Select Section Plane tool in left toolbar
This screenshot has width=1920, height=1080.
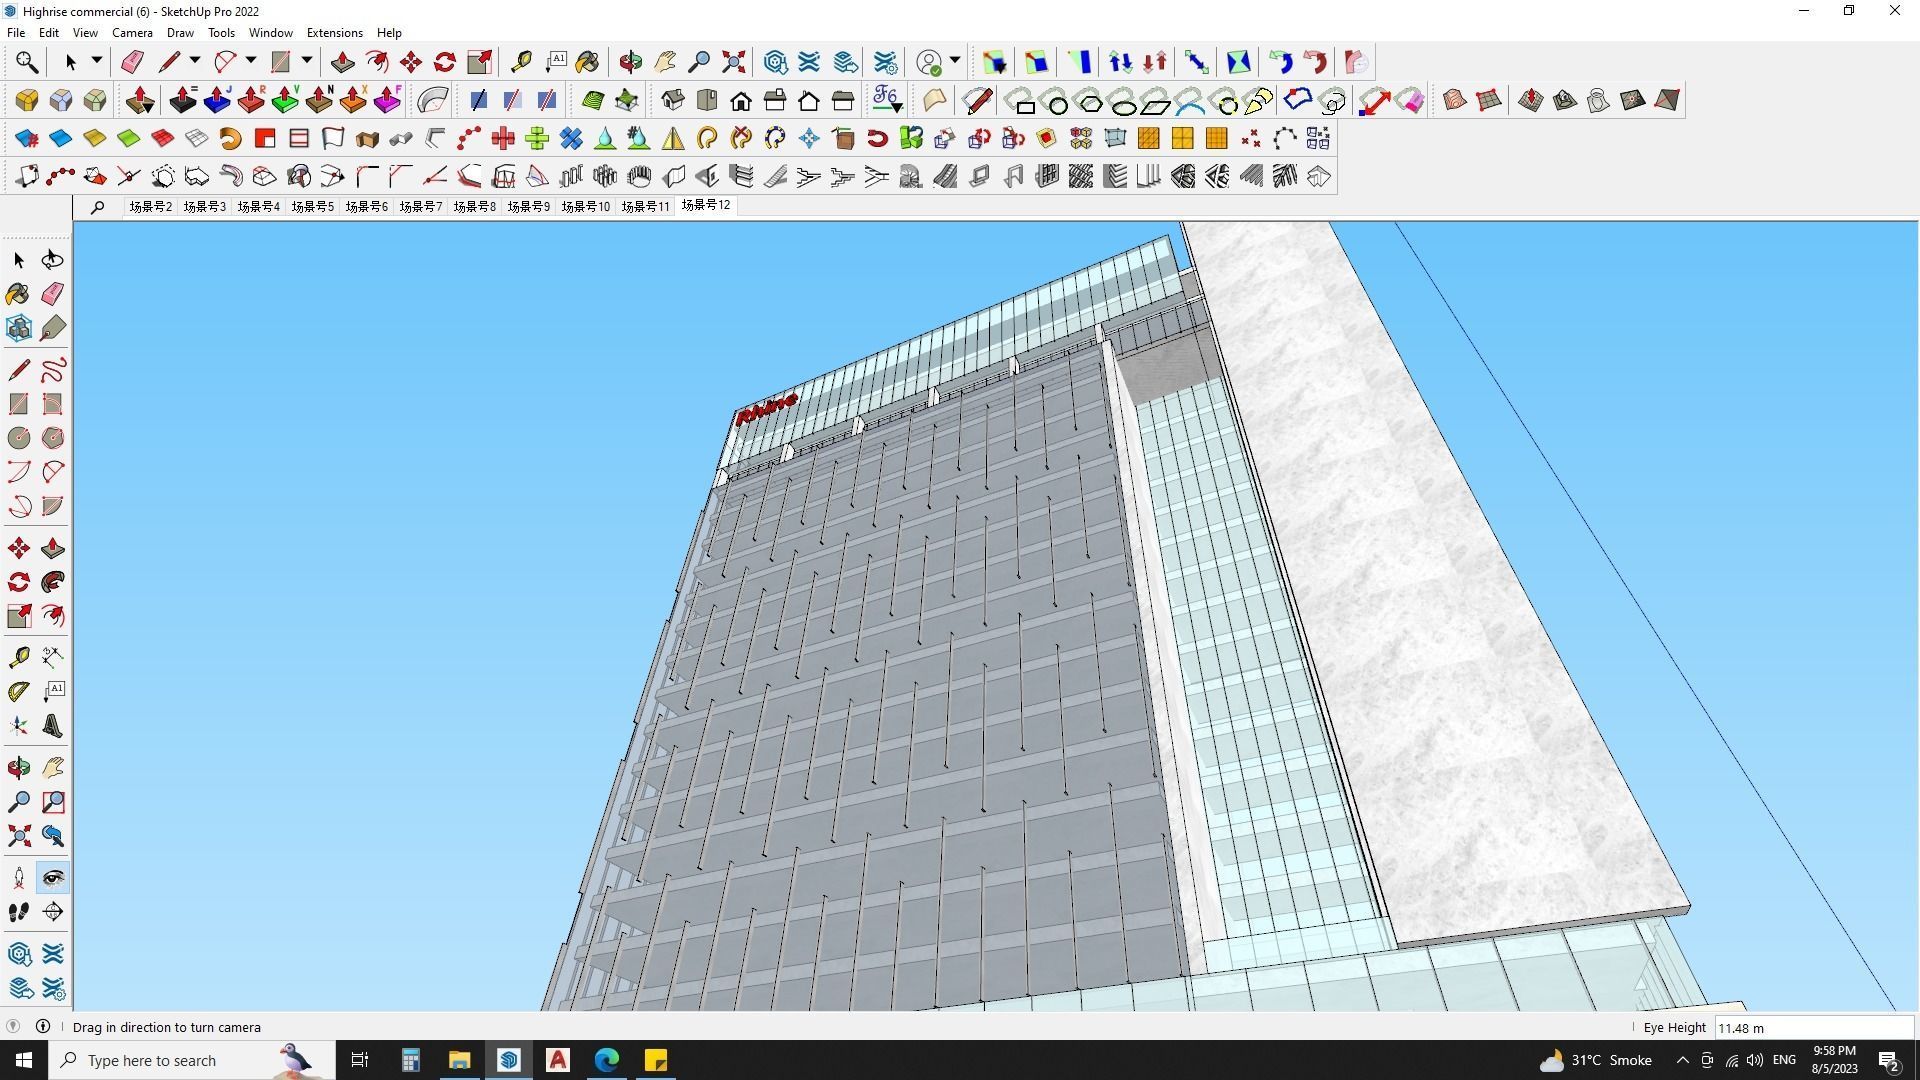[x=53, y=912]
